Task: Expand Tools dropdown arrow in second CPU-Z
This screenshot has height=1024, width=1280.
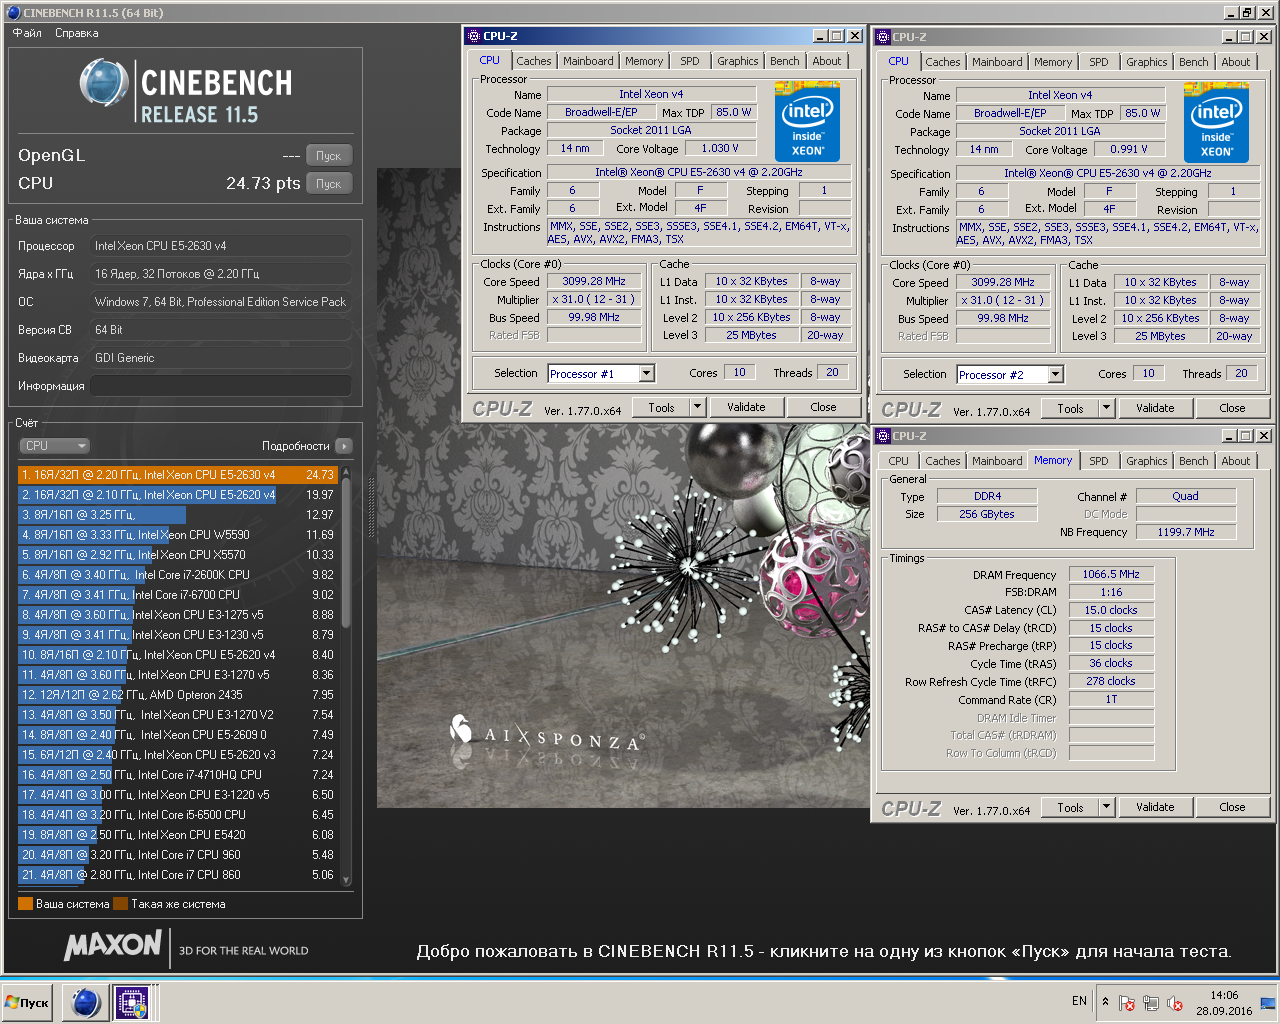Action: (x=1106, y=408)
